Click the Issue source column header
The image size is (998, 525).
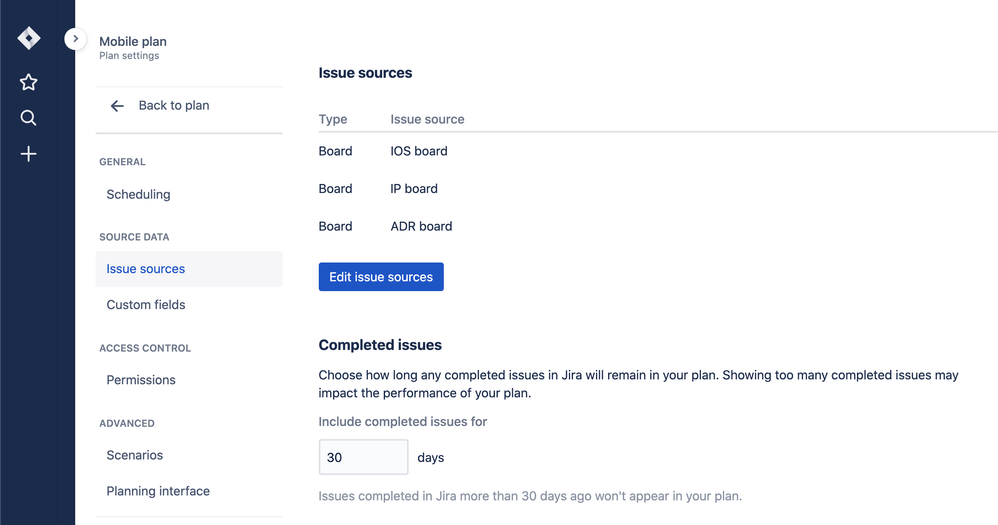(x=427, y=119)
